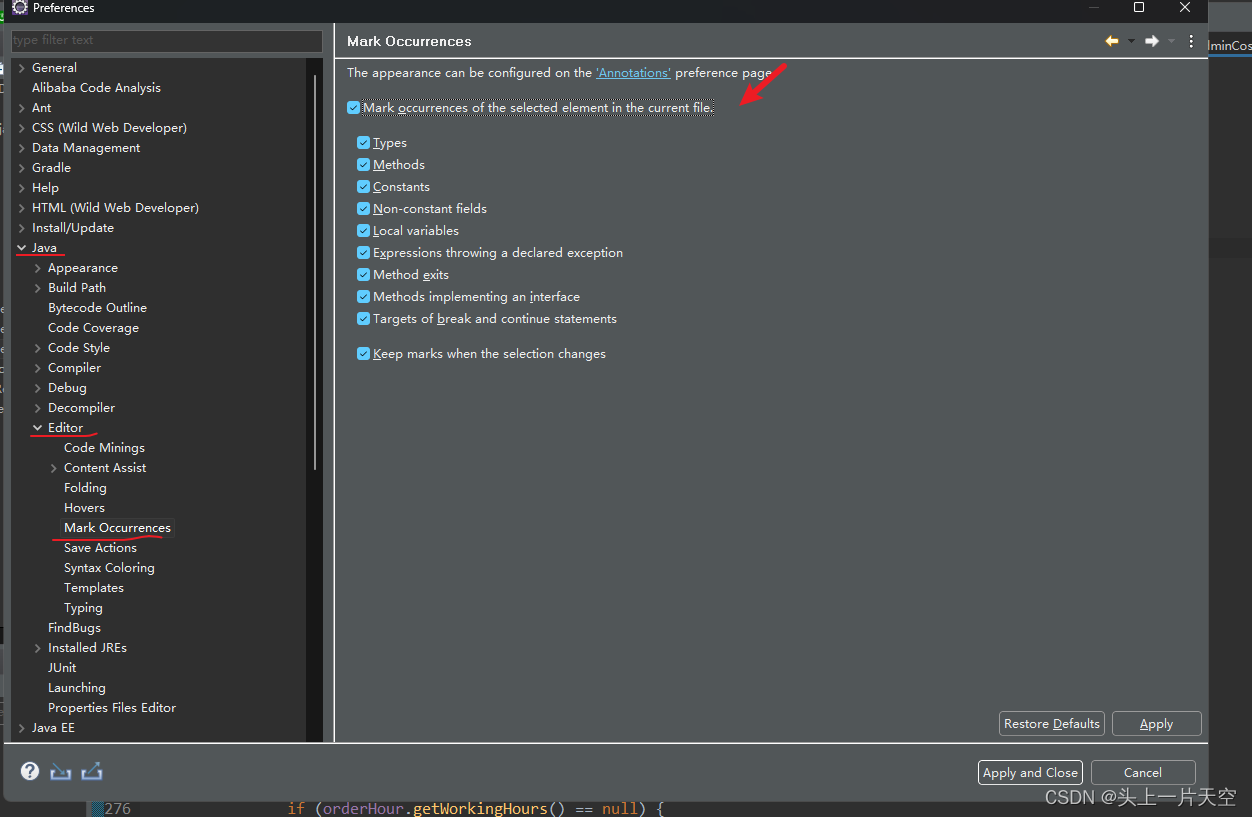Screen dimensions: 1252x817
Task: Click the type filter text field
Action: tap(167, 40)
